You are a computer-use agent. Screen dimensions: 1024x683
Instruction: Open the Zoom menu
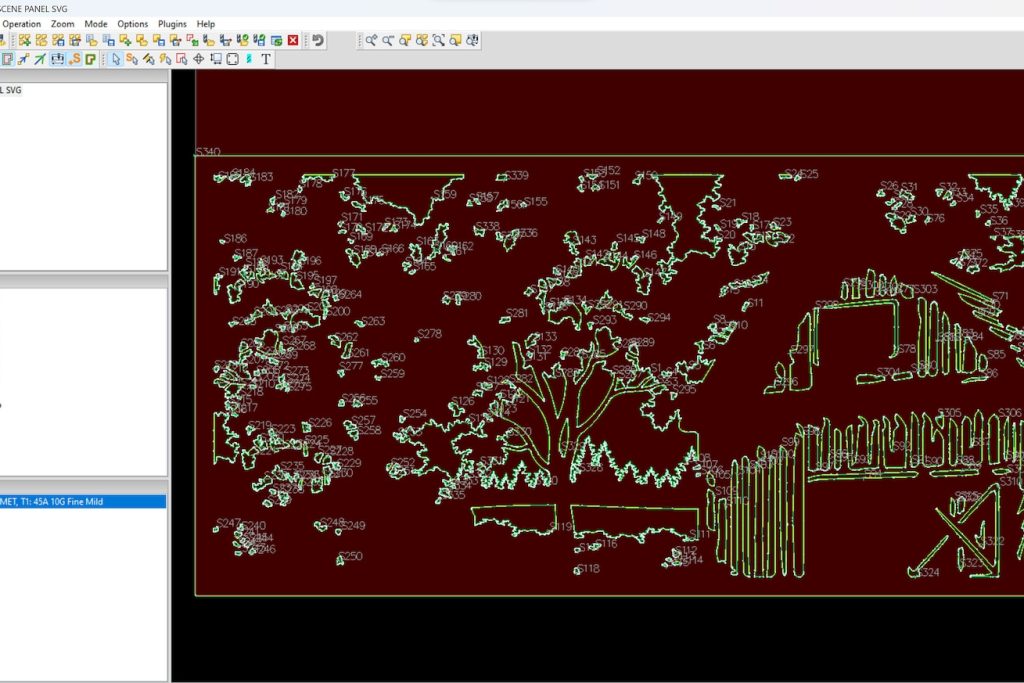coord(63,23)
